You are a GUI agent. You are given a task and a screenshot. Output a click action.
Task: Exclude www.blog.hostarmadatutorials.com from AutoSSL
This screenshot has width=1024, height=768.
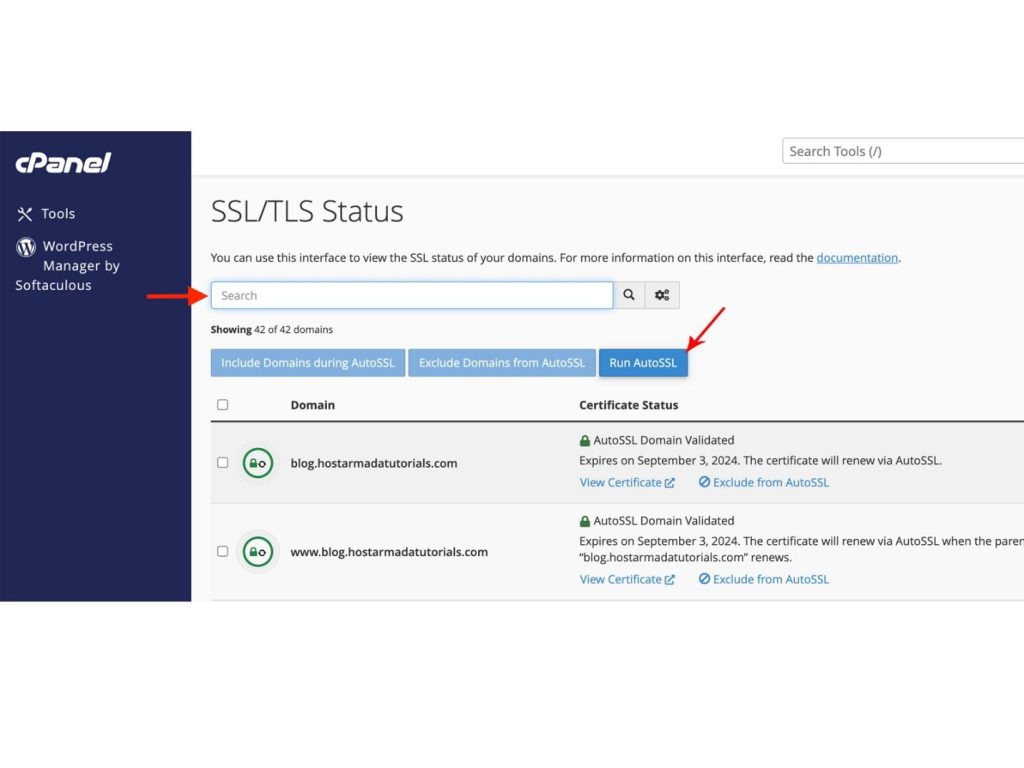click(763, 579)
